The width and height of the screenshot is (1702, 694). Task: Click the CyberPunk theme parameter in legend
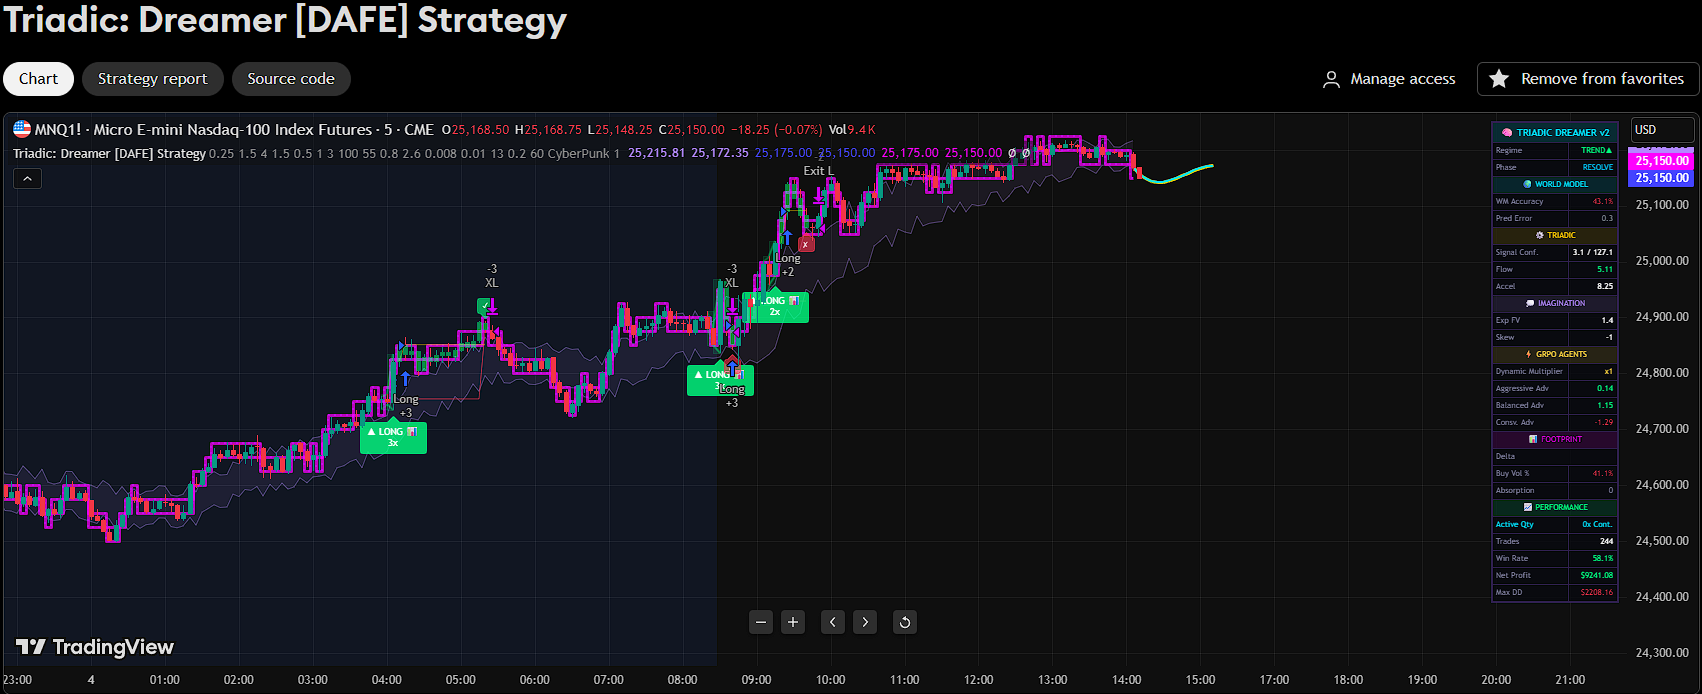click(x=578, y=153)
